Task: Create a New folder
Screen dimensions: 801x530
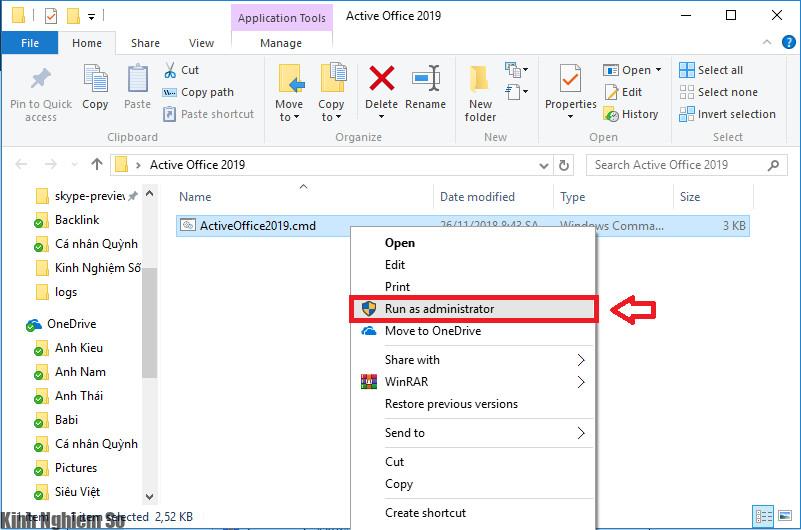Action: tap(480, 93)
